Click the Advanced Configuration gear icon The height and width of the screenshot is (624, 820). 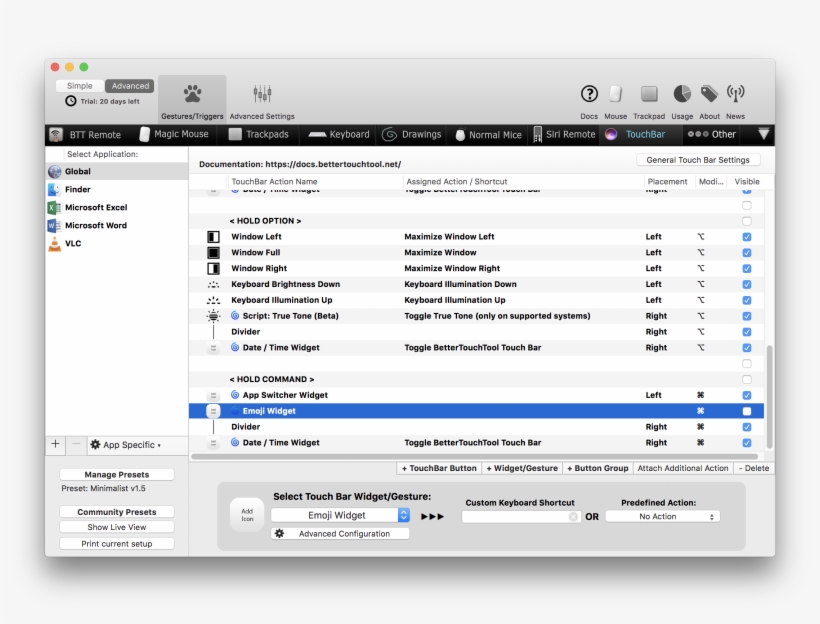click(x=281, y=534)
